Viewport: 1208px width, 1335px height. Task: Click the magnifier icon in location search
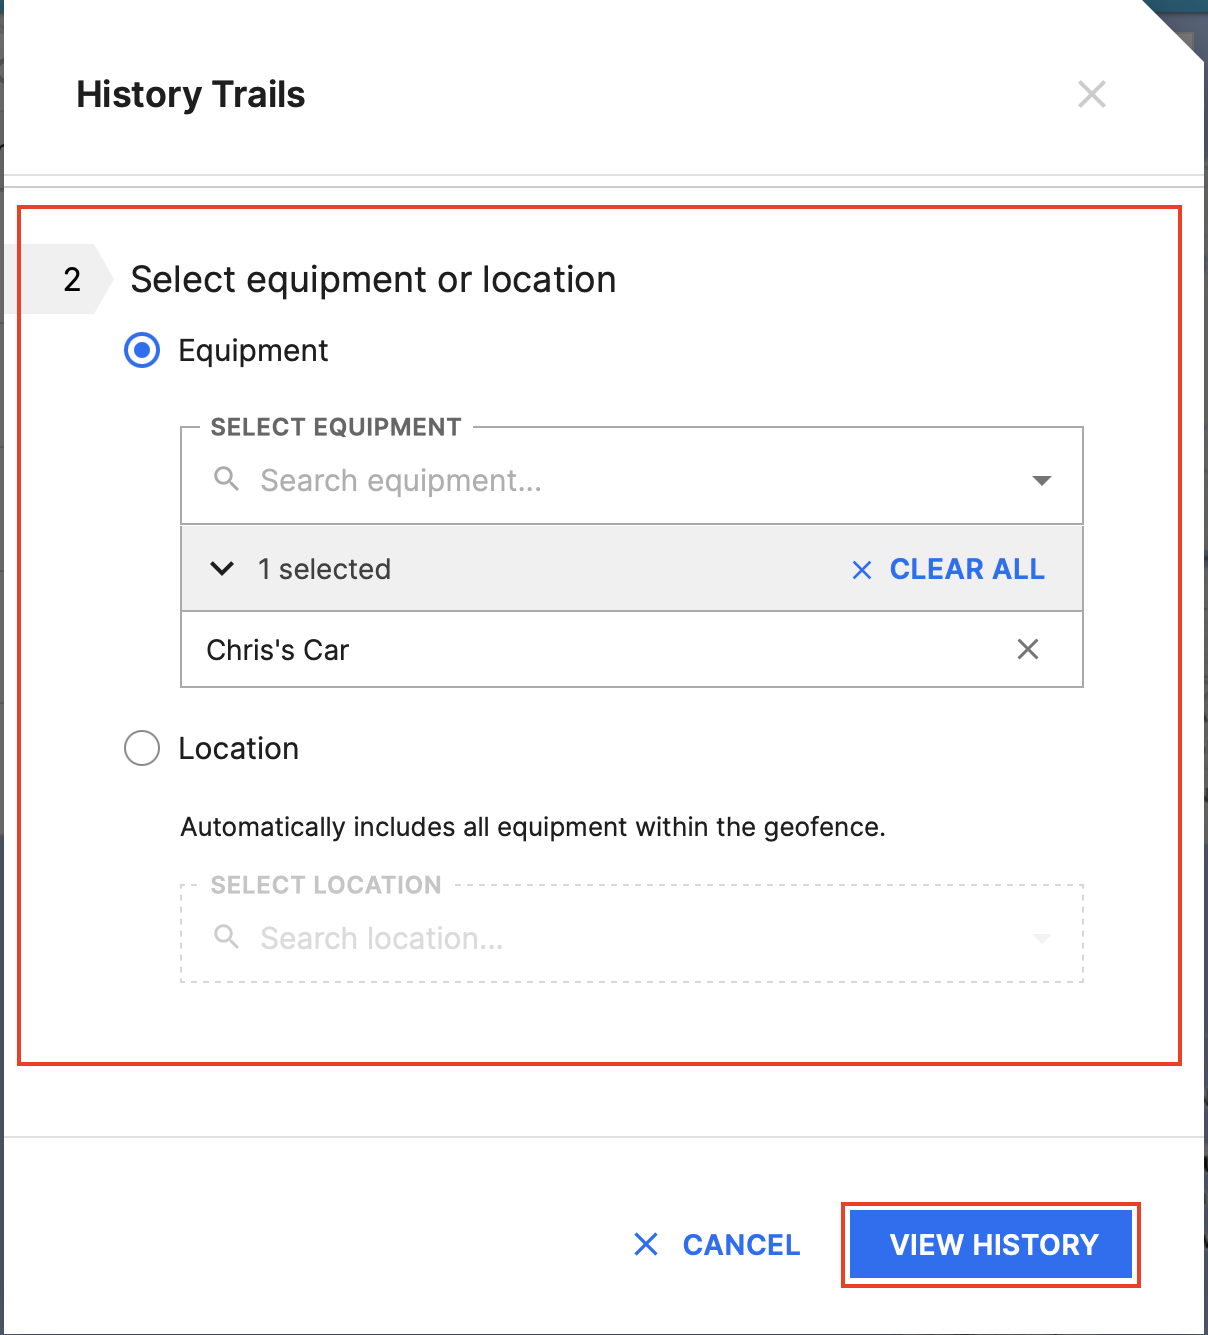[x=227, y=937]
